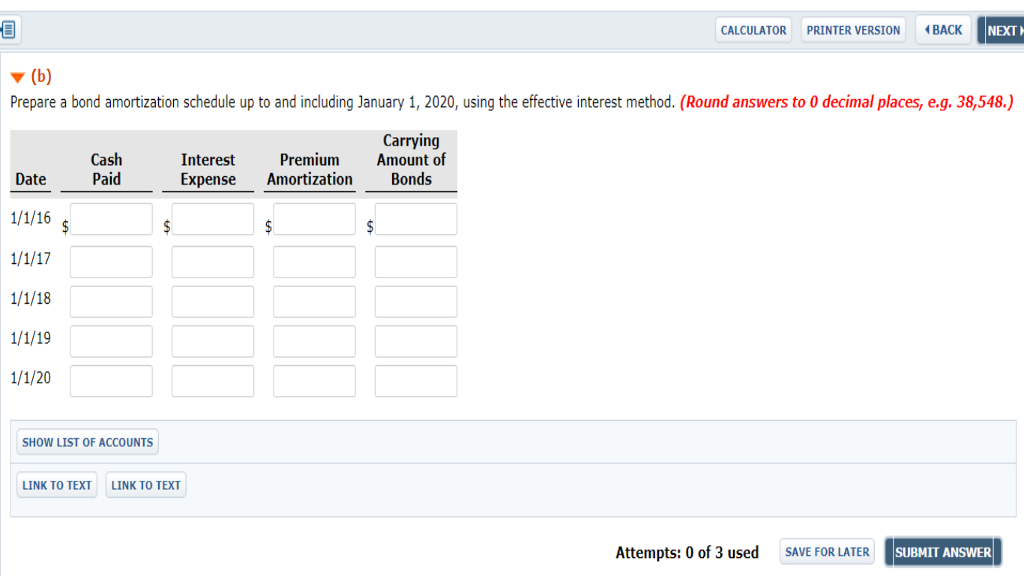Open the first Link to Text
This screenshot has height=576, width=1024.
[x=57, y=486]
